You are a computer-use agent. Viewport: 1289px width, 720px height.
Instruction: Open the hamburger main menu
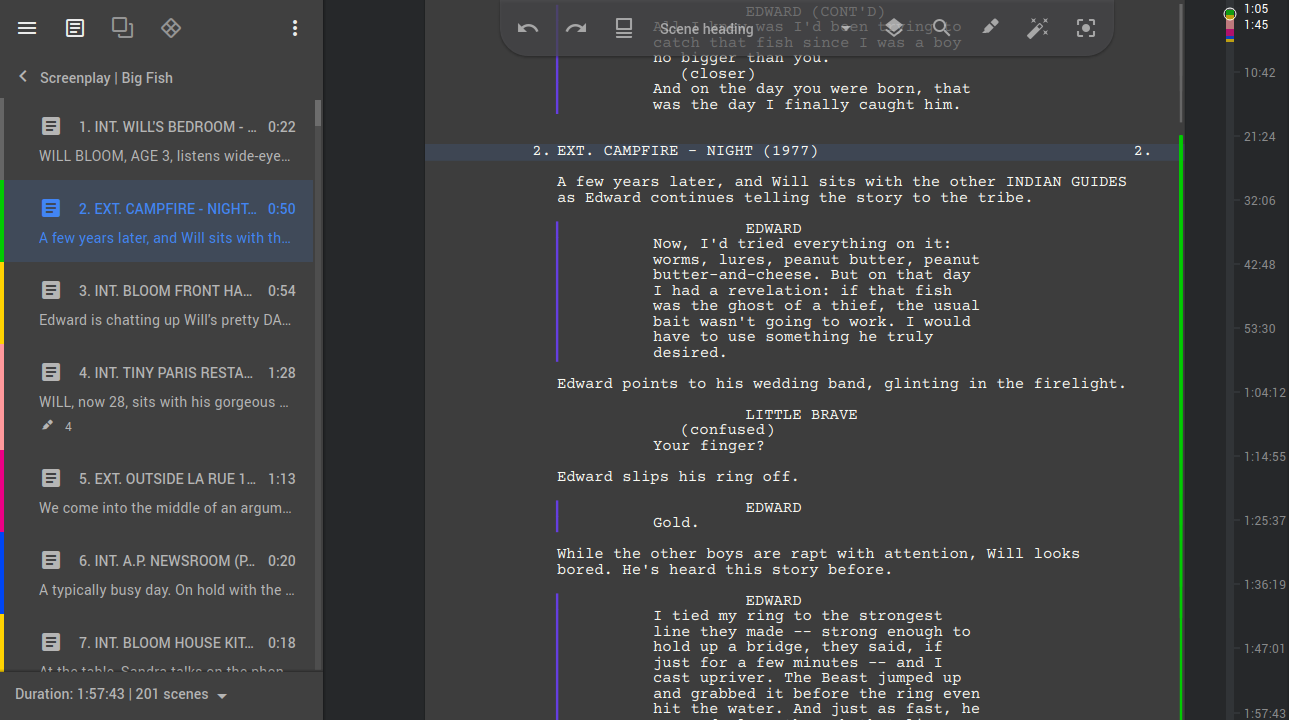click(27, 28)
